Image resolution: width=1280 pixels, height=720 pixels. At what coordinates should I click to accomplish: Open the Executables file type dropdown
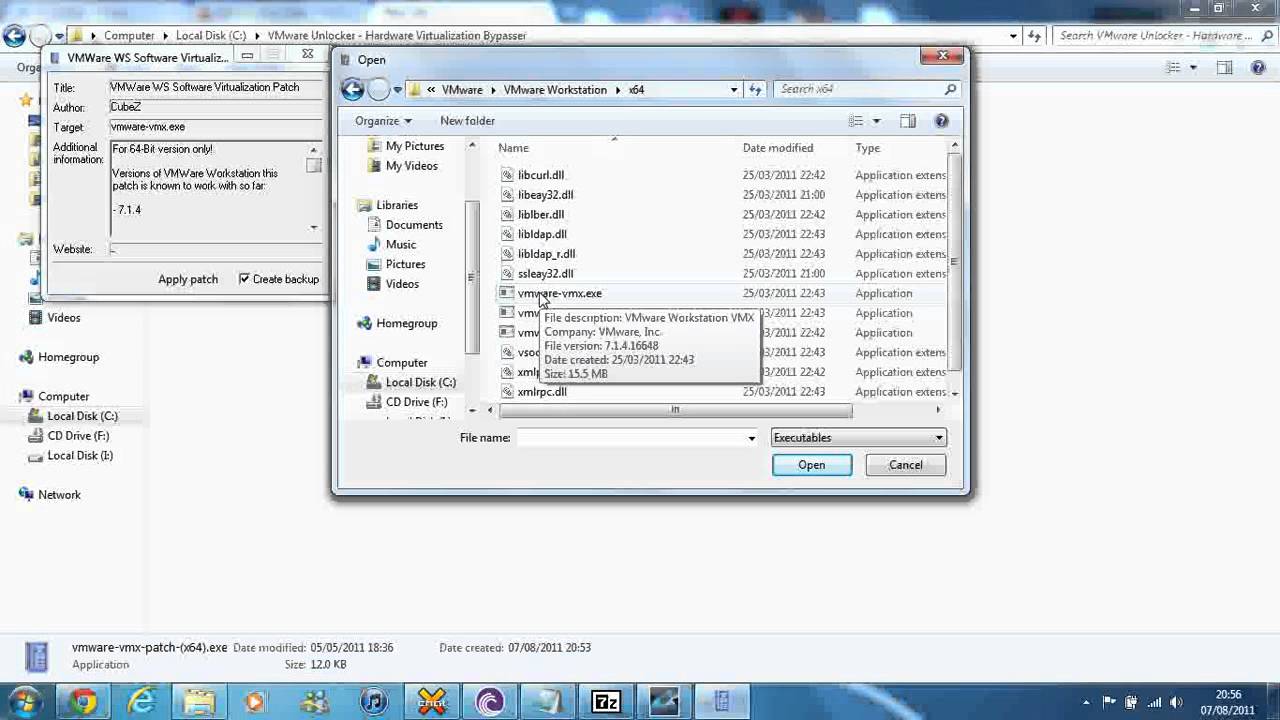(858, 437)
